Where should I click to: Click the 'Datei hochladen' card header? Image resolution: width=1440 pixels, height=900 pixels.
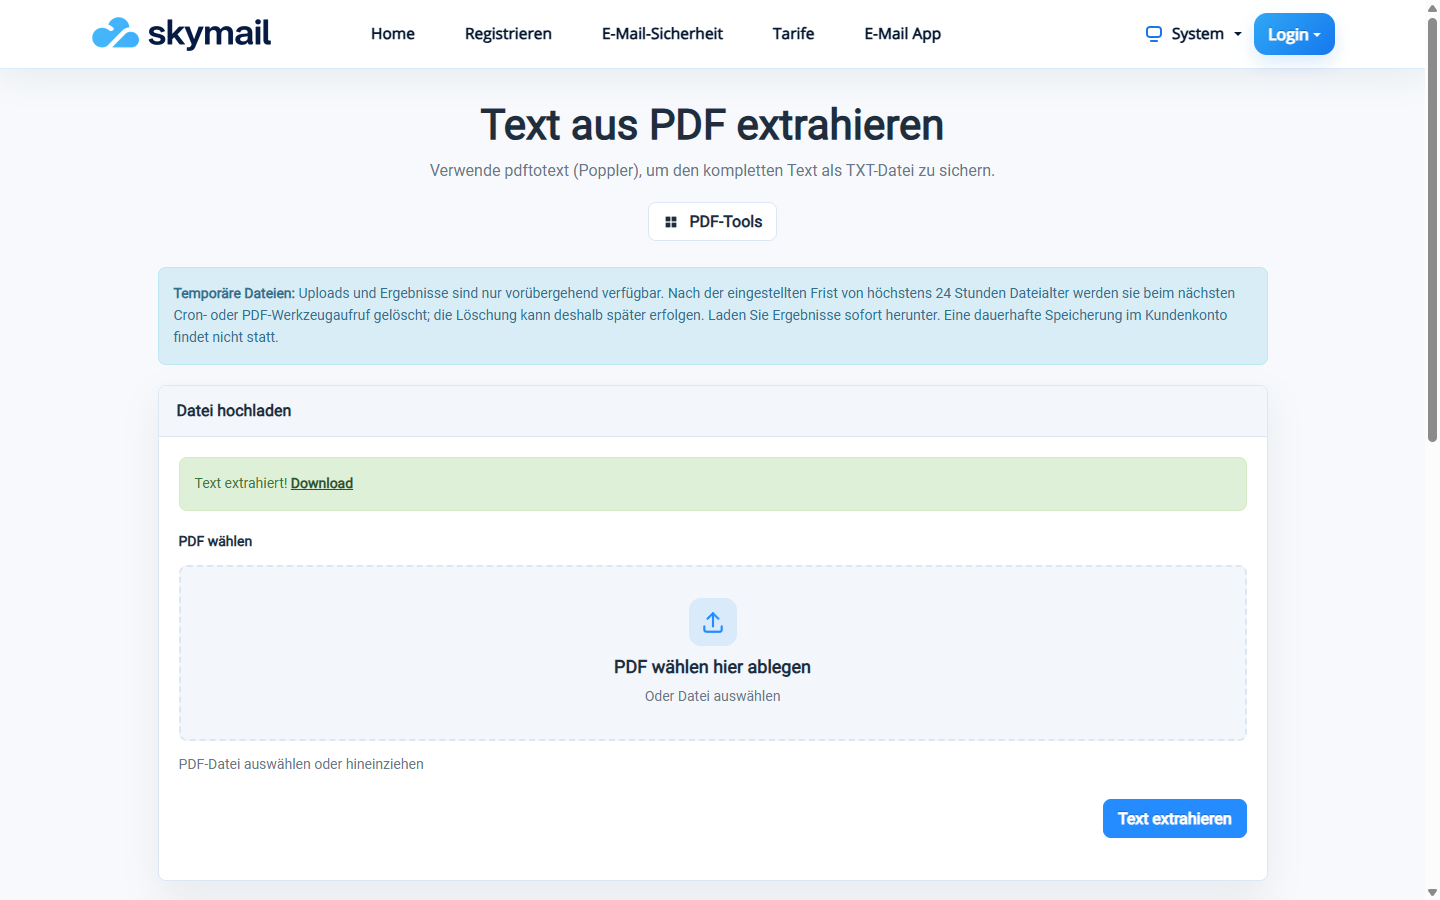[713, 411]
